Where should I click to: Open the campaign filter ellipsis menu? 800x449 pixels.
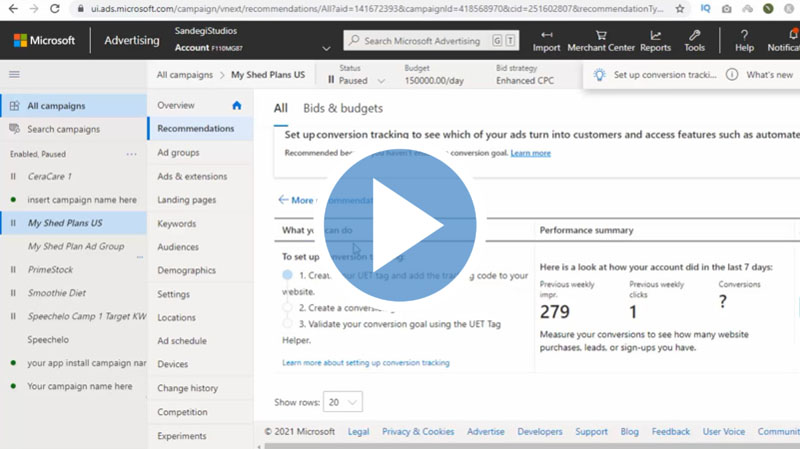pyautogui.click(x=132, y=154)
